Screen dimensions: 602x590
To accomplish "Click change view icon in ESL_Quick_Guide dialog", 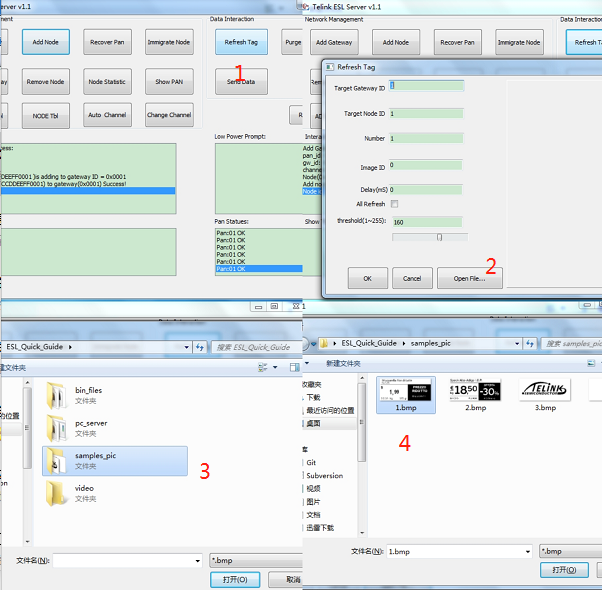I will click(x=263, y=367).
